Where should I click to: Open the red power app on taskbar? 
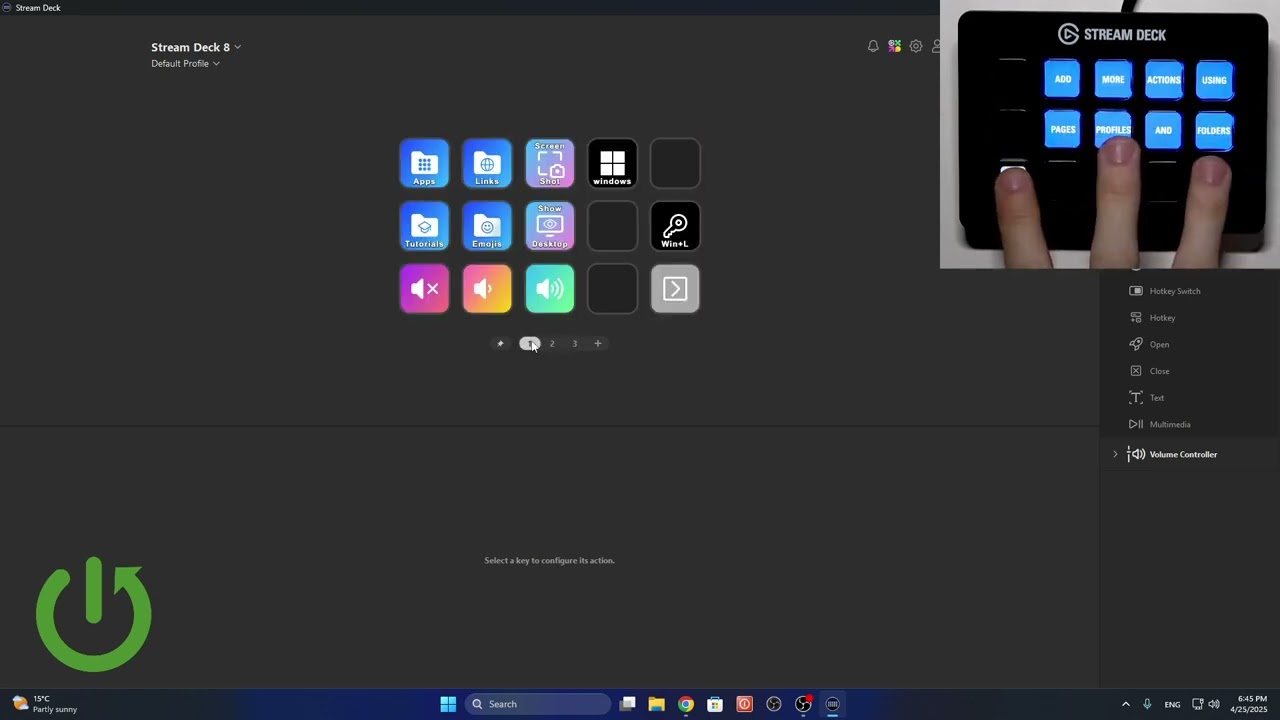tap(744, 704)
